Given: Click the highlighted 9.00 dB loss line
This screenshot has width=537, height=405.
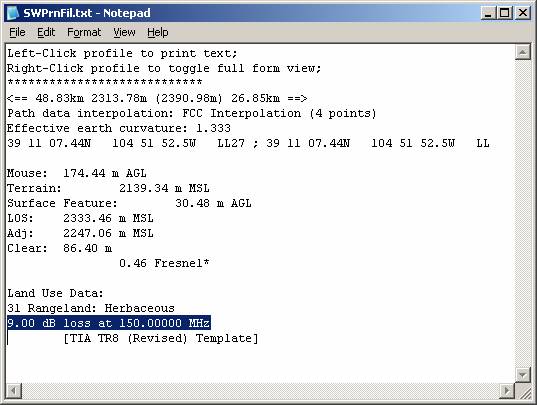Looking at the screenshot, I should 109,323.
